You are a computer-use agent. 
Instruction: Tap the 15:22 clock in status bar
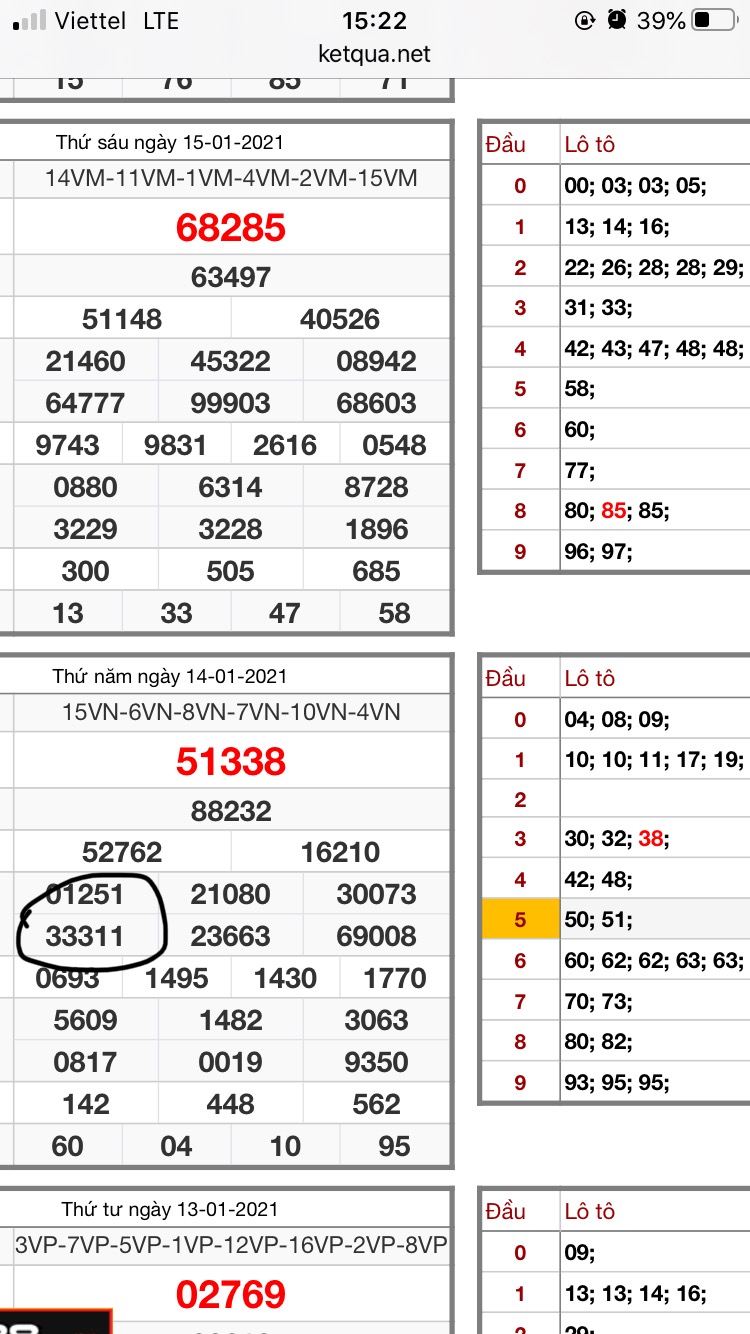click(x=374, y=20)
